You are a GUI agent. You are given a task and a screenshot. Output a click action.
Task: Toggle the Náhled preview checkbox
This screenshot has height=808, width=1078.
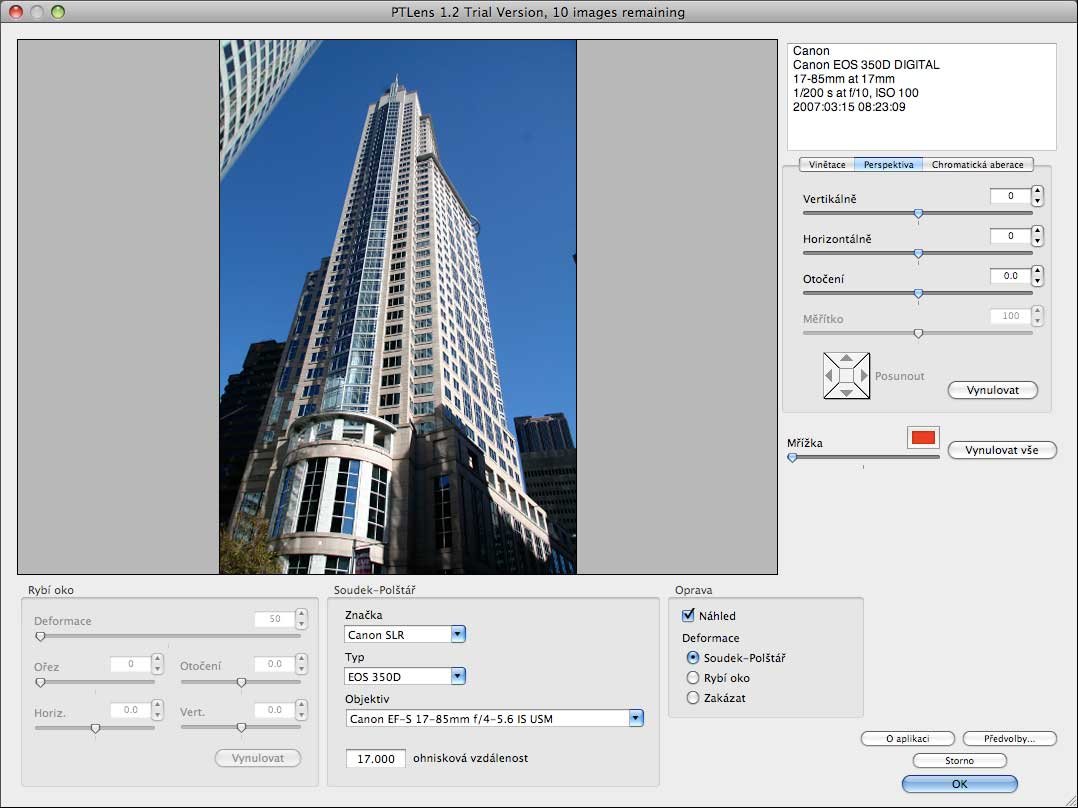click(688, 616)
